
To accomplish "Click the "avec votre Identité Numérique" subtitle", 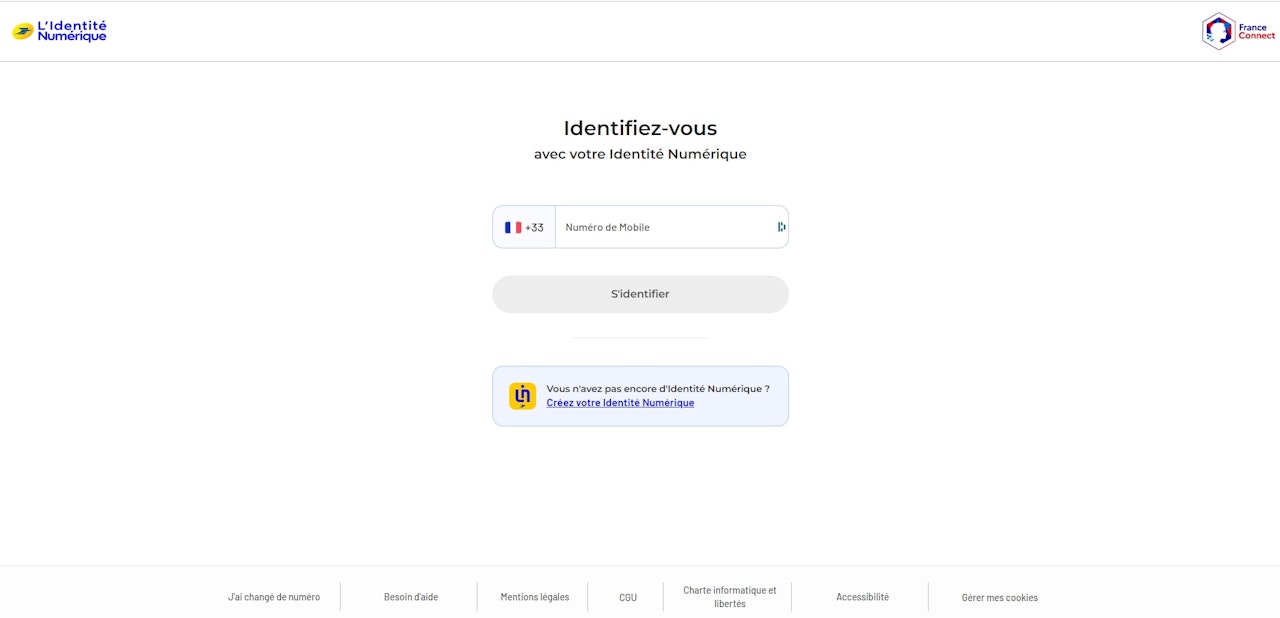I will [640, 154].
